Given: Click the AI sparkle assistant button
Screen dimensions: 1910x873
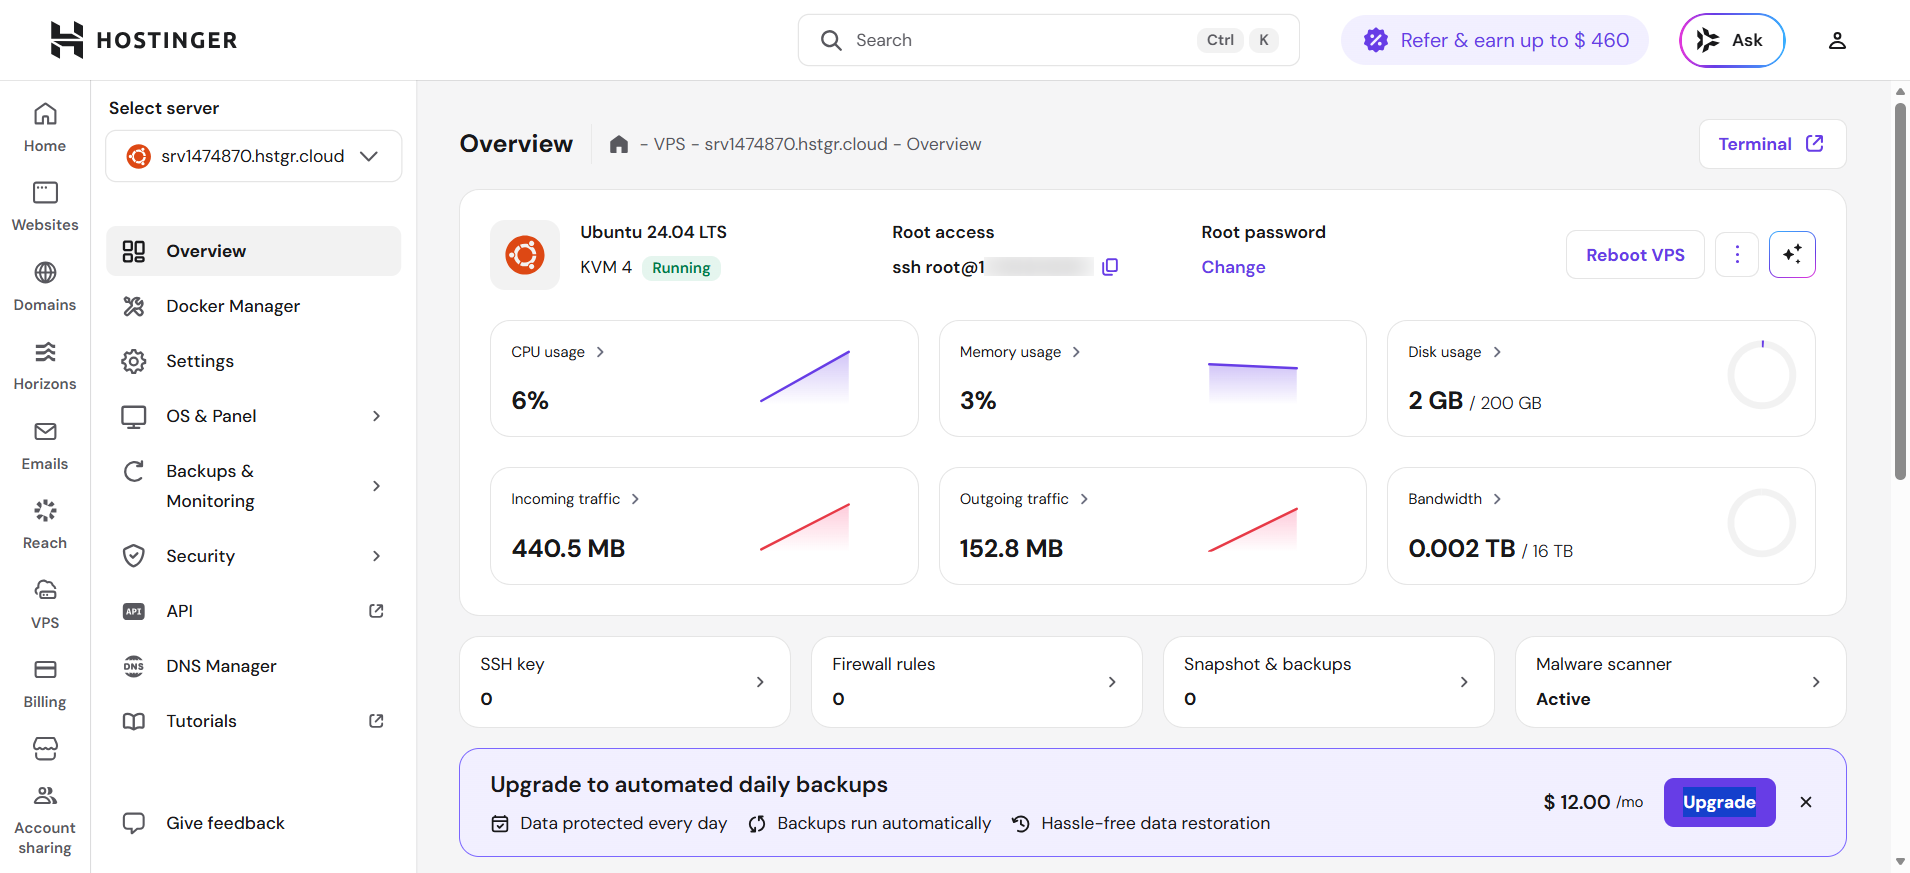Looking at the screenshot, I should 1792,255.
